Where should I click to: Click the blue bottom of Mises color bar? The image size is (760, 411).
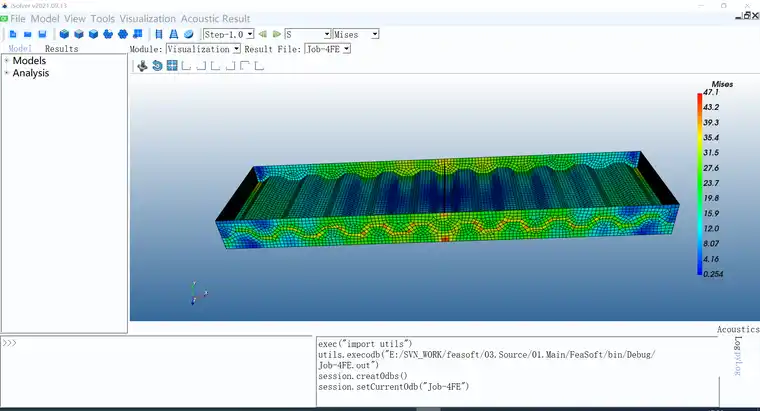pos(699,269)
